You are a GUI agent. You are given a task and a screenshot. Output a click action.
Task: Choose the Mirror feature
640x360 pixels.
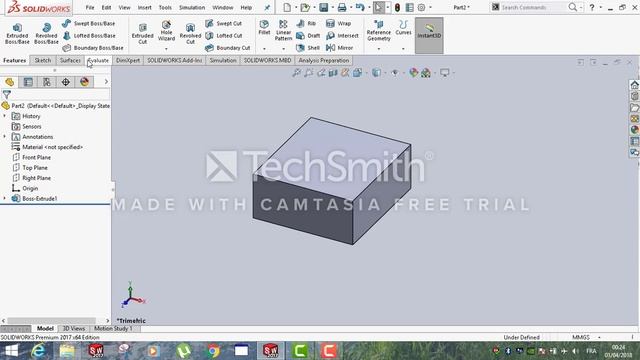(x=339, y=48)
